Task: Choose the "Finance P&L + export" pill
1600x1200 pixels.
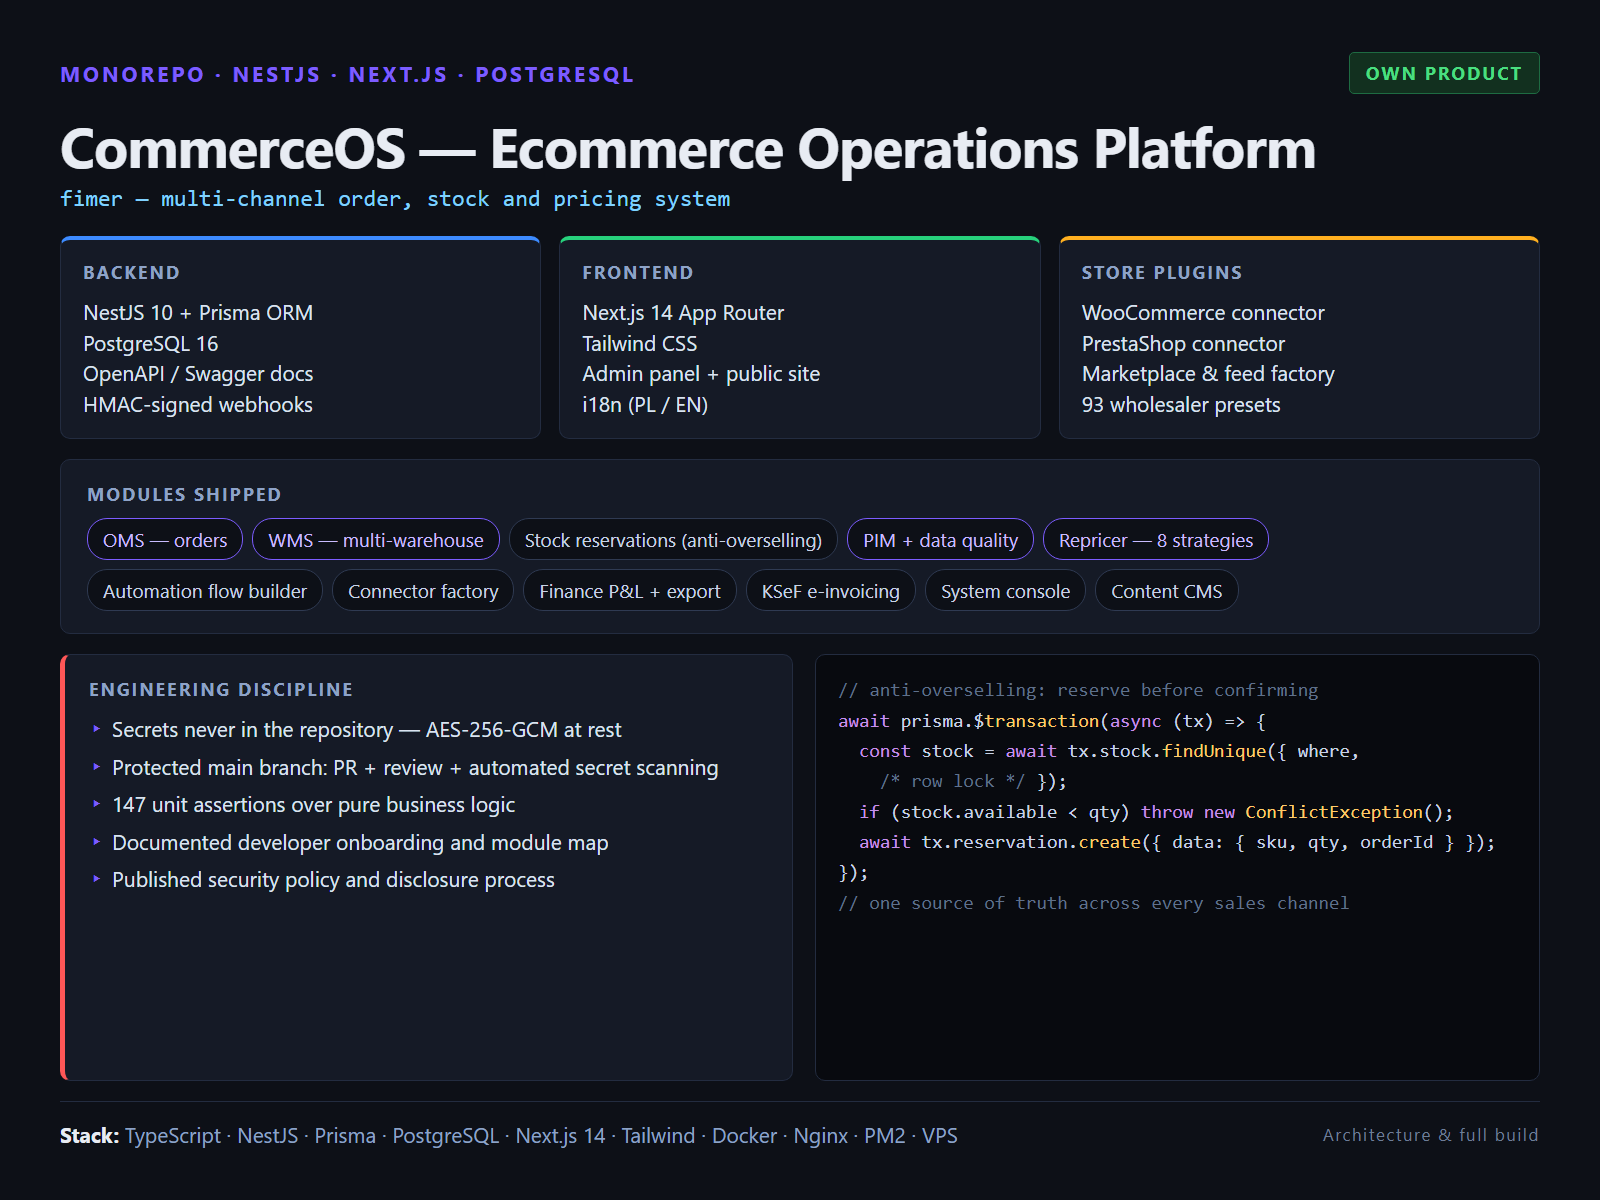Action: pos(630,591)
